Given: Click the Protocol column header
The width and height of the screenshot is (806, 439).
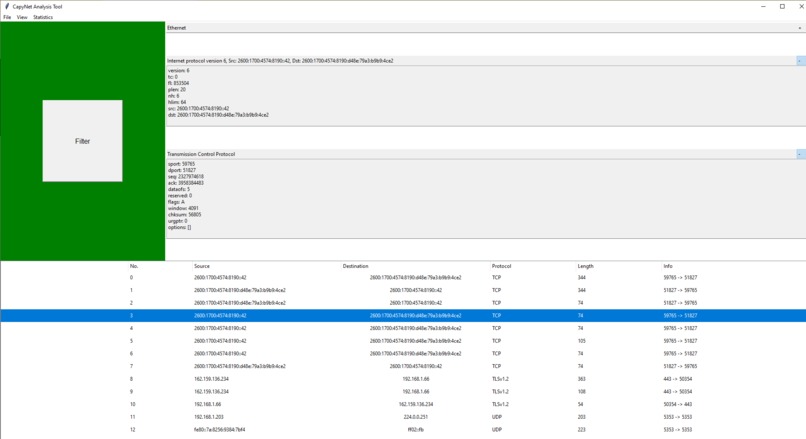Looking at the screenshot, I should click(501, 266).
